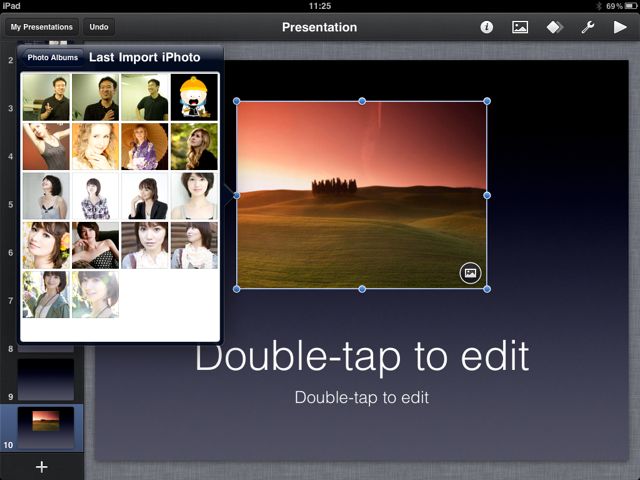
Task: Open the Info inspector icon
Action: pos(486,27)
